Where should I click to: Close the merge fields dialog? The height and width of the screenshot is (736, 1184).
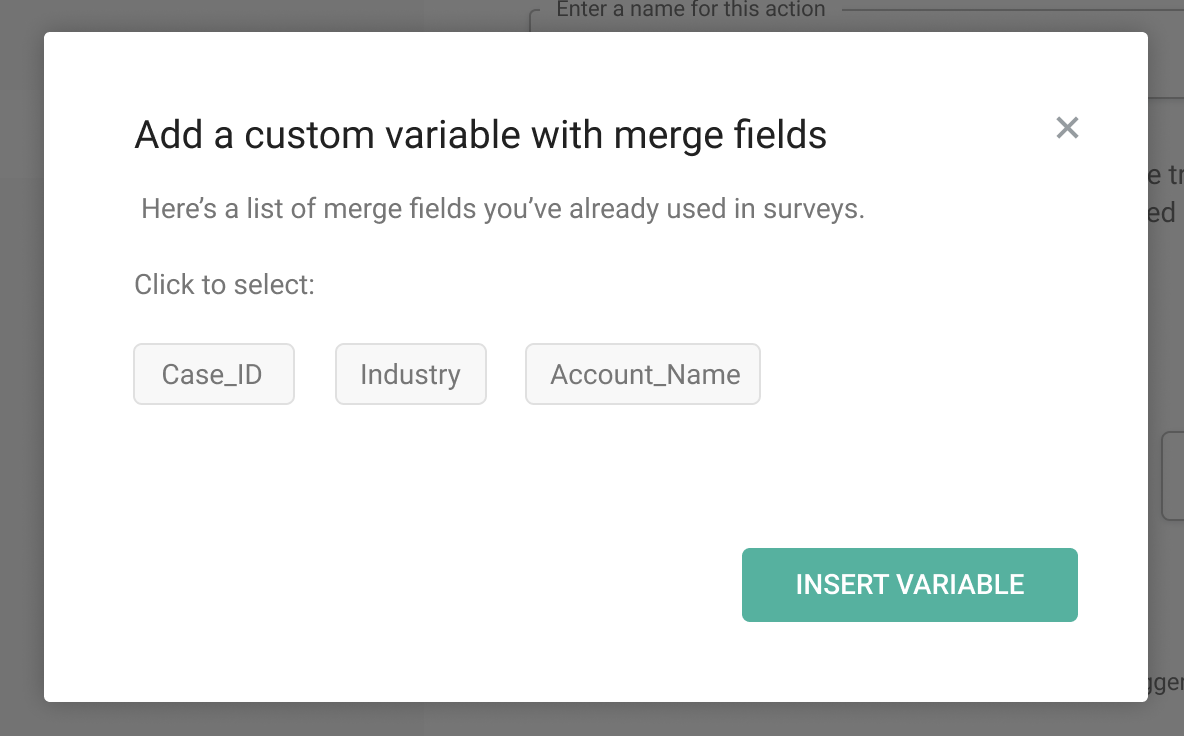tap(1067, 128)
